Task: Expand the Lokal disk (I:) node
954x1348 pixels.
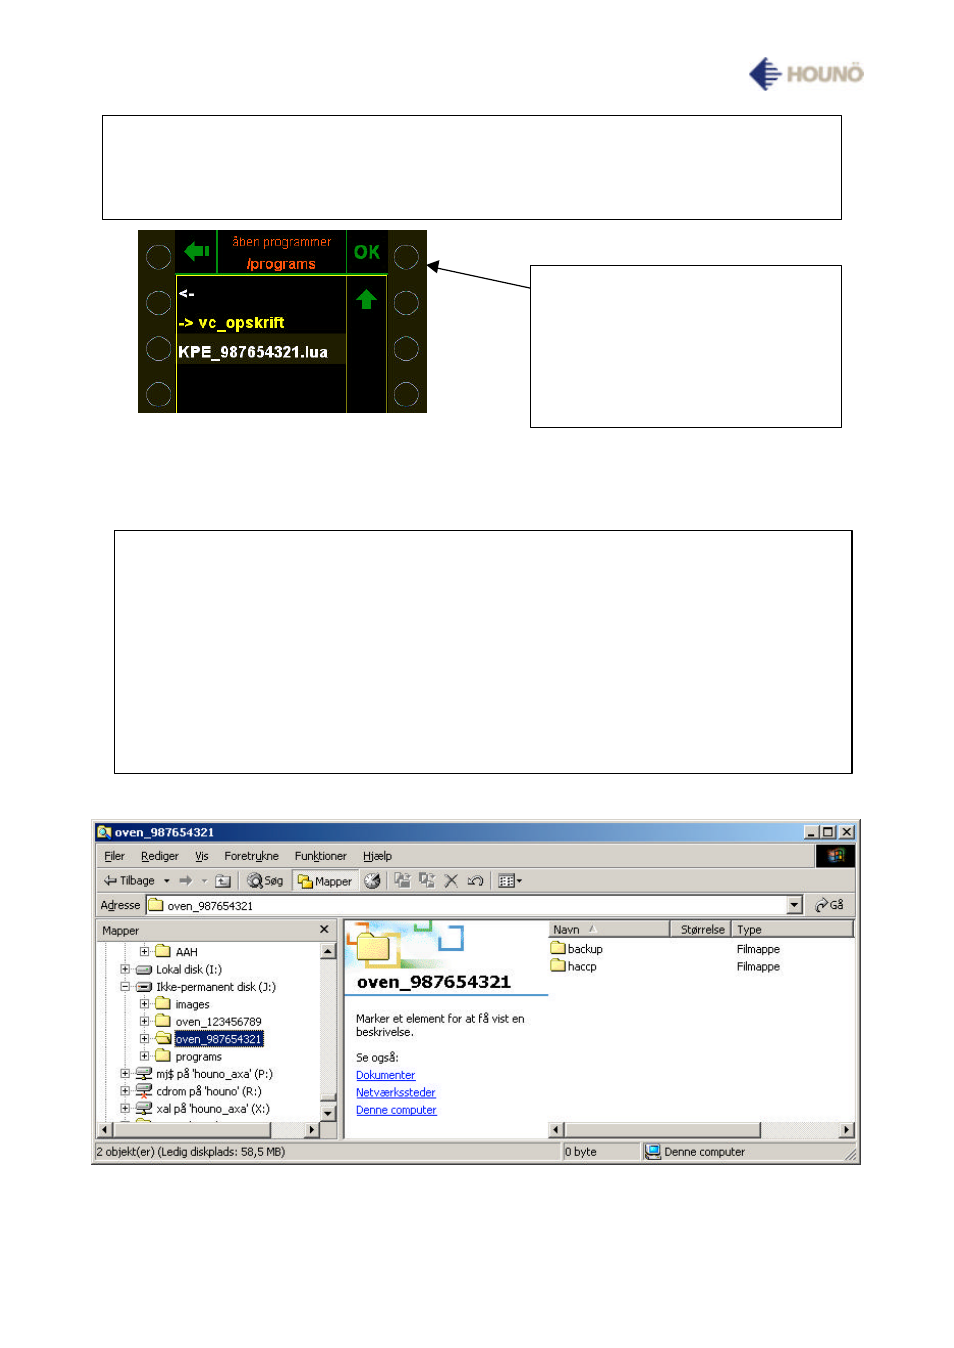Action: pos(125,969)
